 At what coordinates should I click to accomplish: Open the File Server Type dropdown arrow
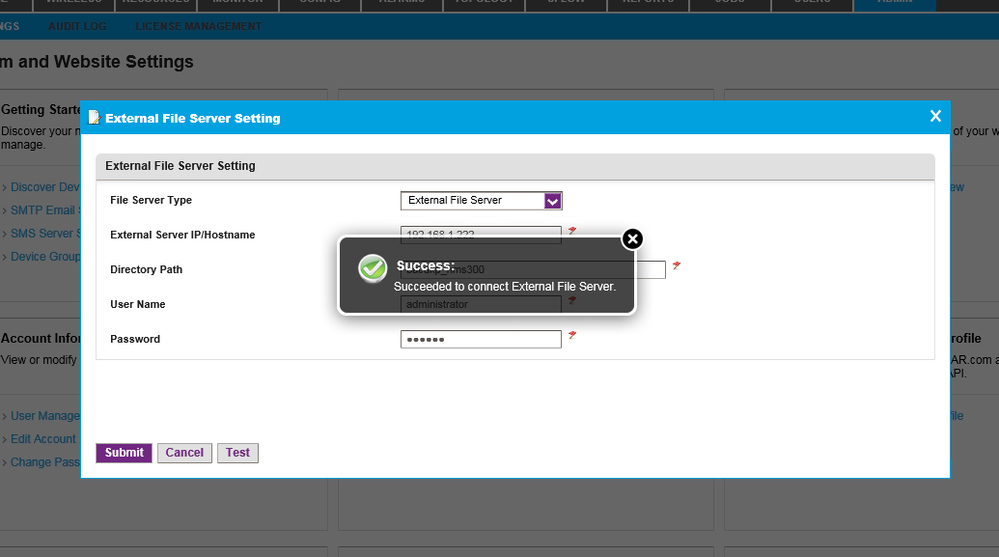click(x=553, y=201)
